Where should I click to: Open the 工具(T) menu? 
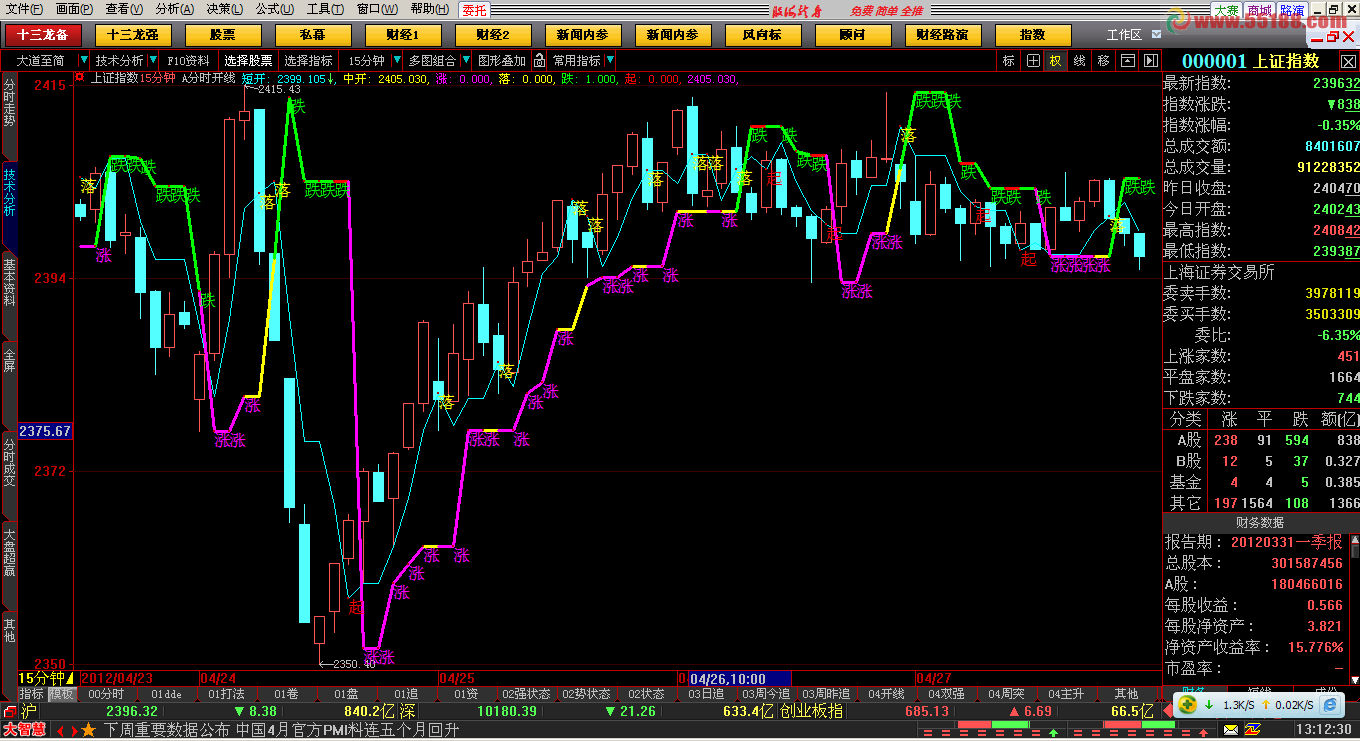click(x=325, y=9)
